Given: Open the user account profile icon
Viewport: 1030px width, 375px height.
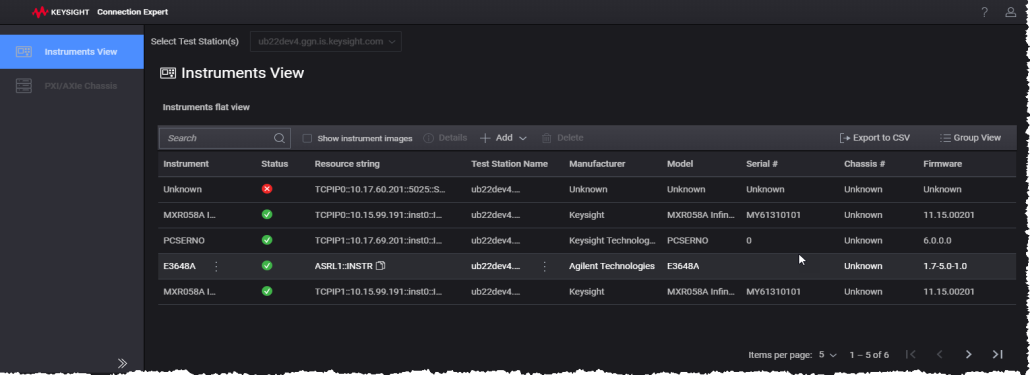Looking at the screenshot, I should (x=1010, y=12).
